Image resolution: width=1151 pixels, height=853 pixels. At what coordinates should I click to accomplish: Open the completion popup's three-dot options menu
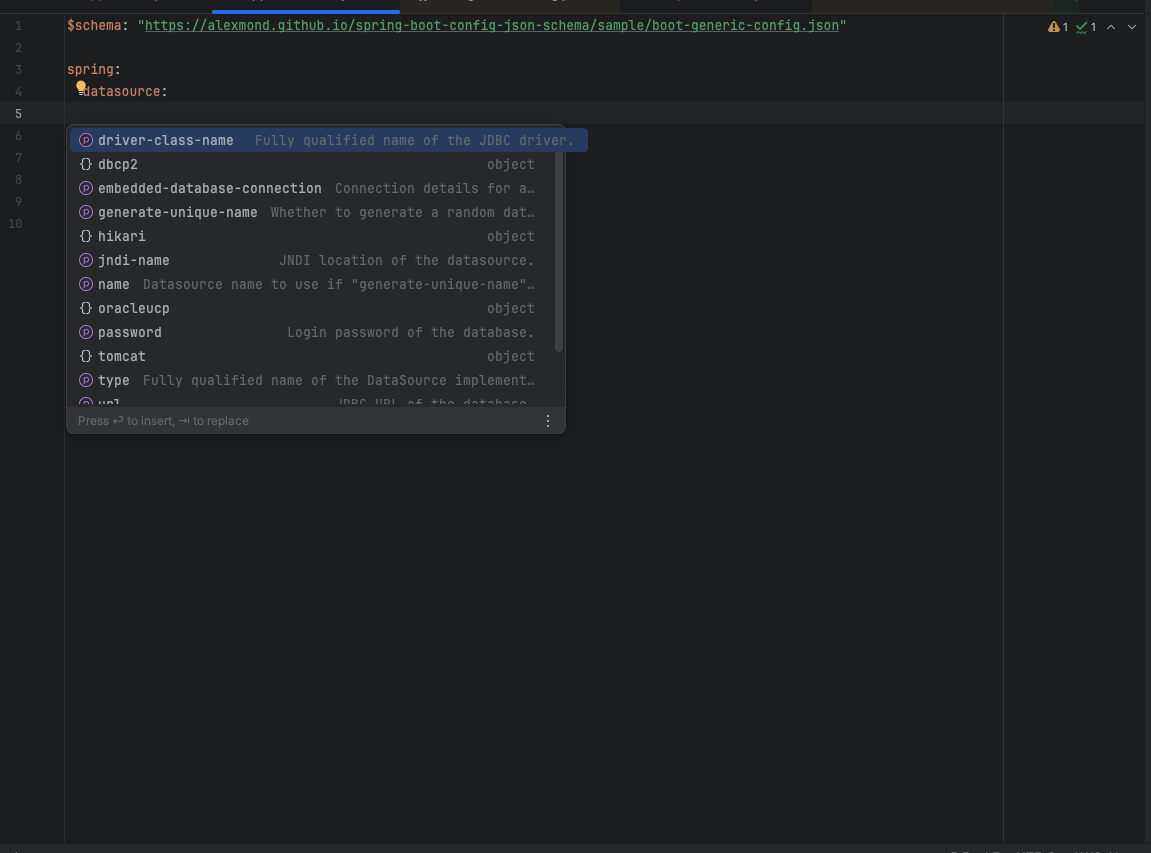[548, 421]
